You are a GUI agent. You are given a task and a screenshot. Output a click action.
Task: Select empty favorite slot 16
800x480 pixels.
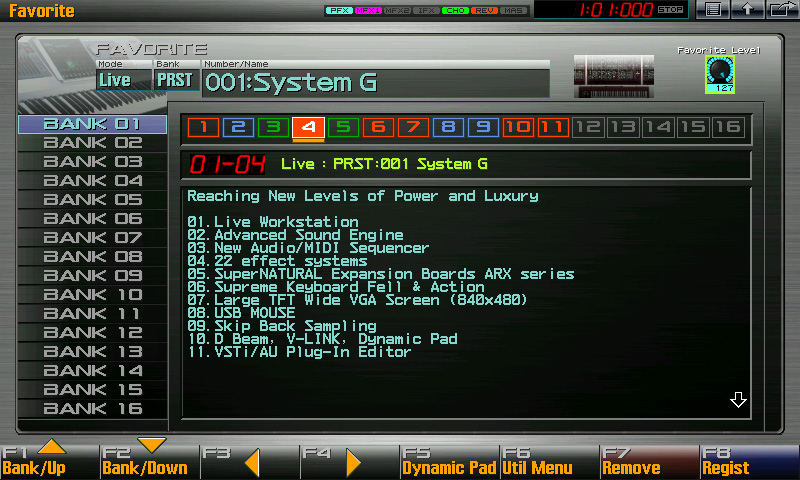click(728, 127)
